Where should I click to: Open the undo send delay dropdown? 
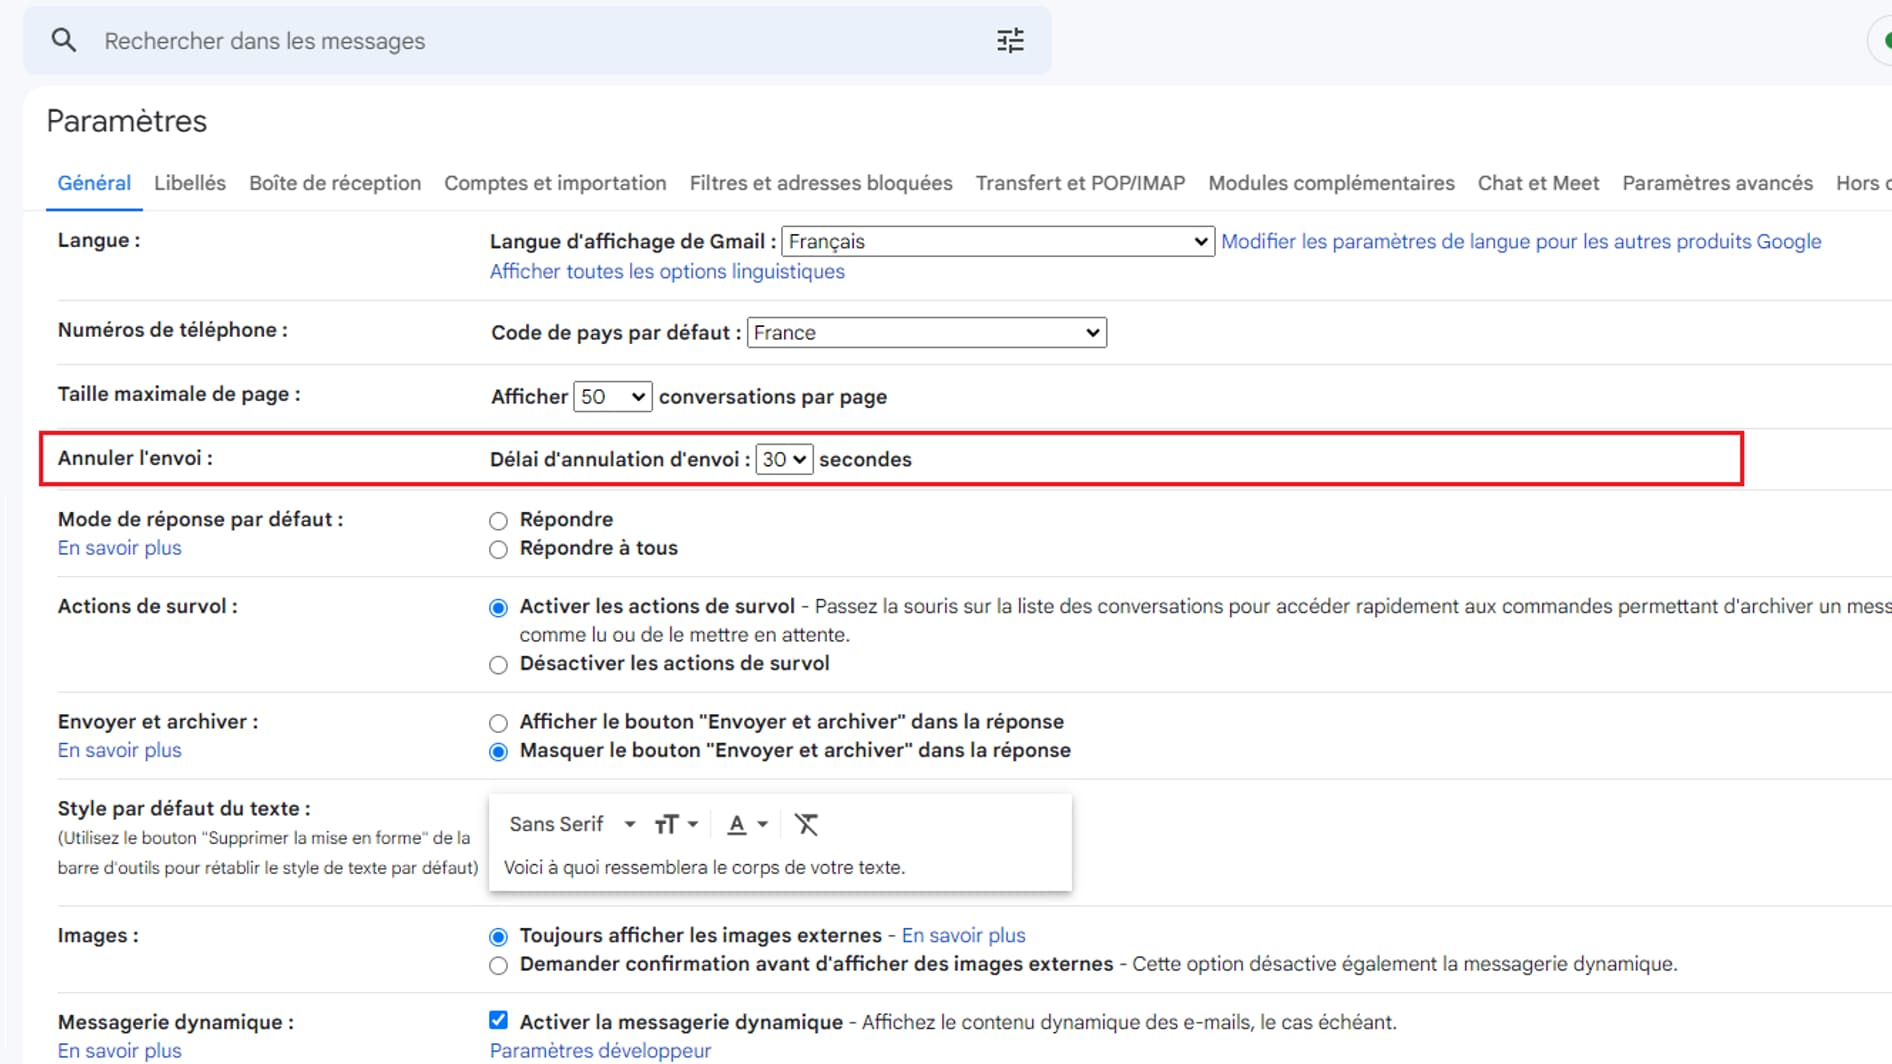click(x=783, y=460)
